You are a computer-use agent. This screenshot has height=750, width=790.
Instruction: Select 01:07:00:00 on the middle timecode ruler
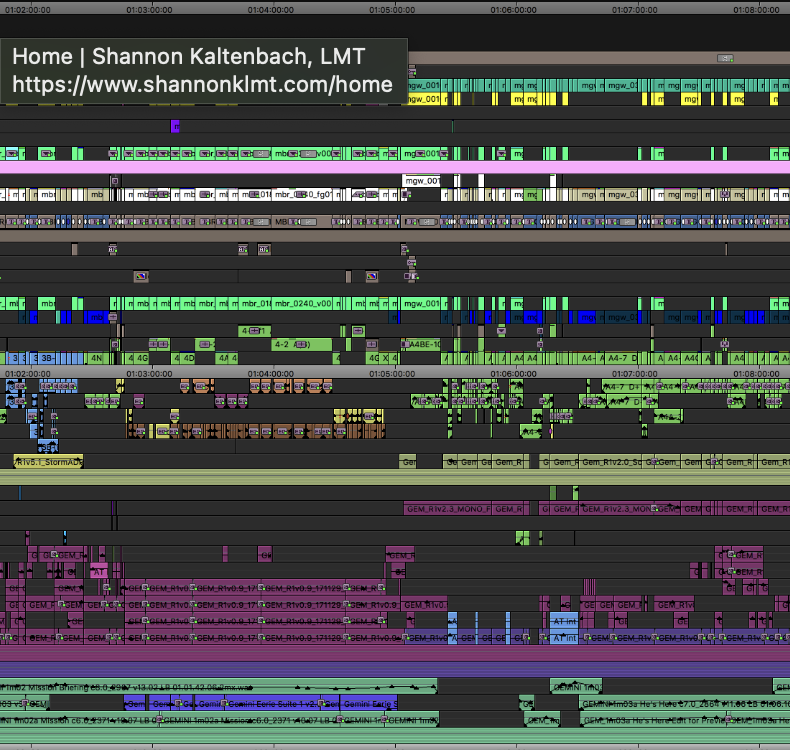(634, 373)
